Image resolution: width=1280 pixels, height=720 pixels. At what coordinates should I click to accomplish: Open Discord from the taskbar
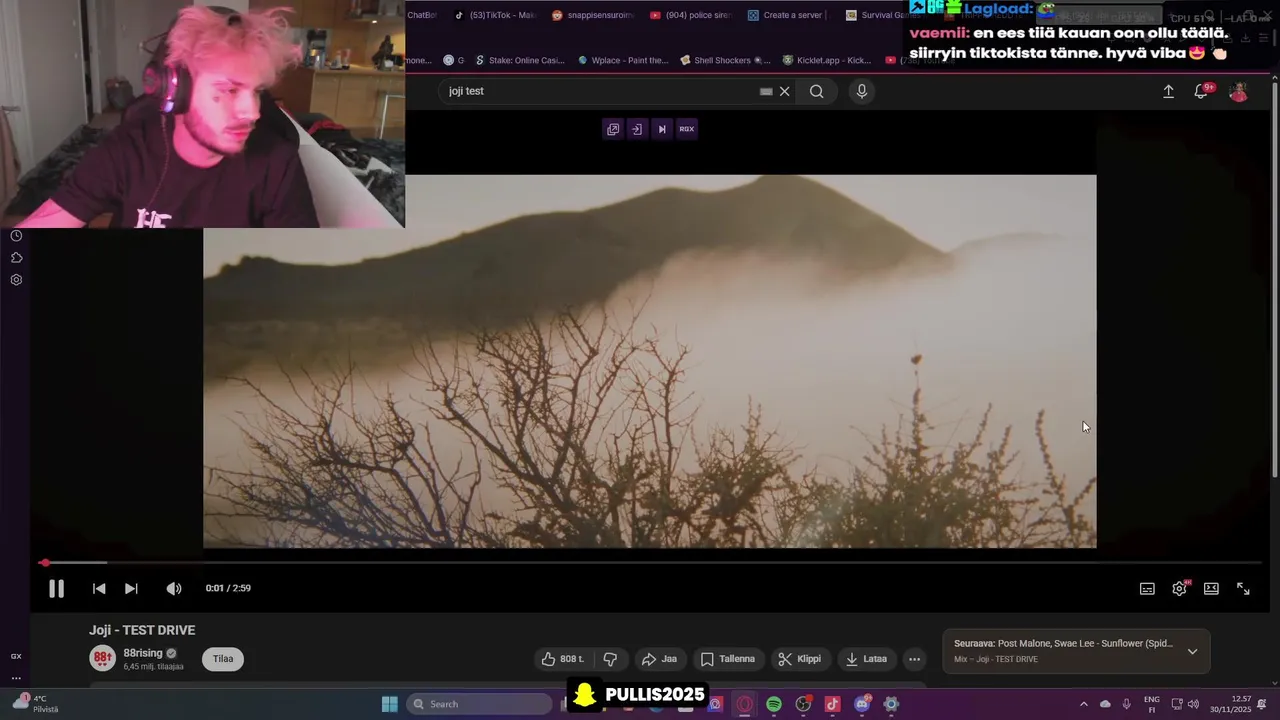(862, 704)
